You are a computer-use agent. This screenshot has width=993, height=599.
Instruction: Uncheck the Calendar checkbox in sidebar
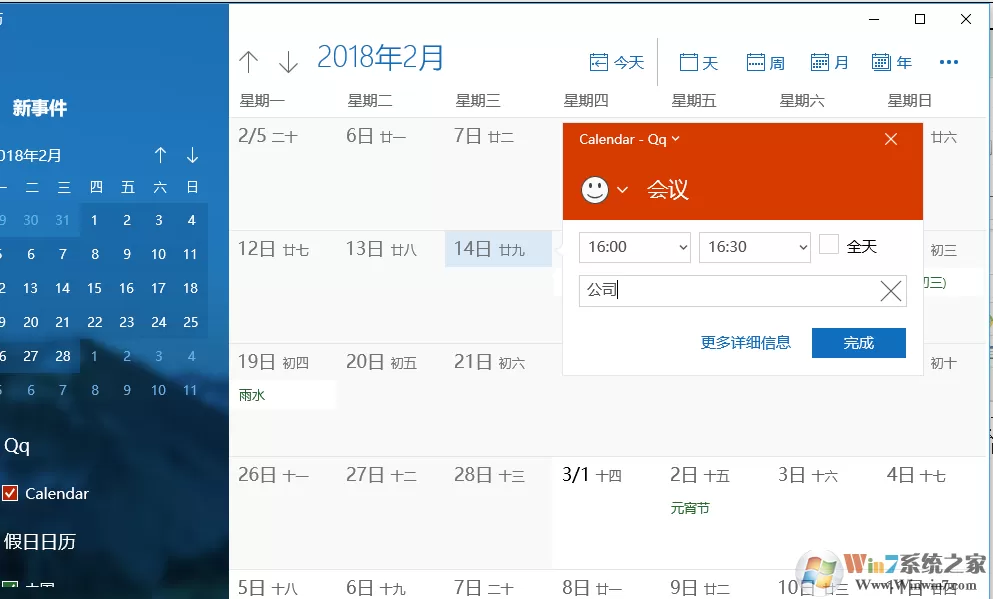(x=10, y=493)
